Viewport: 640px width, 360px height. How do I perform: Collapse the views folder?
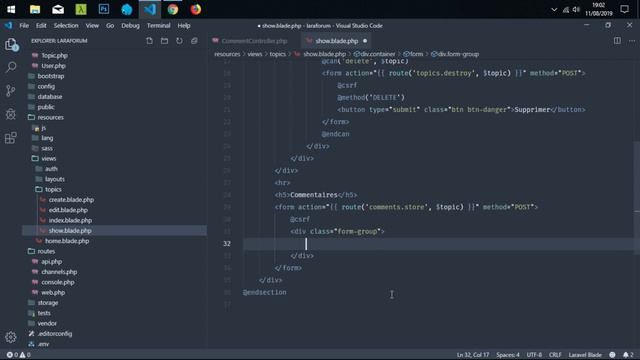(48, 158)
